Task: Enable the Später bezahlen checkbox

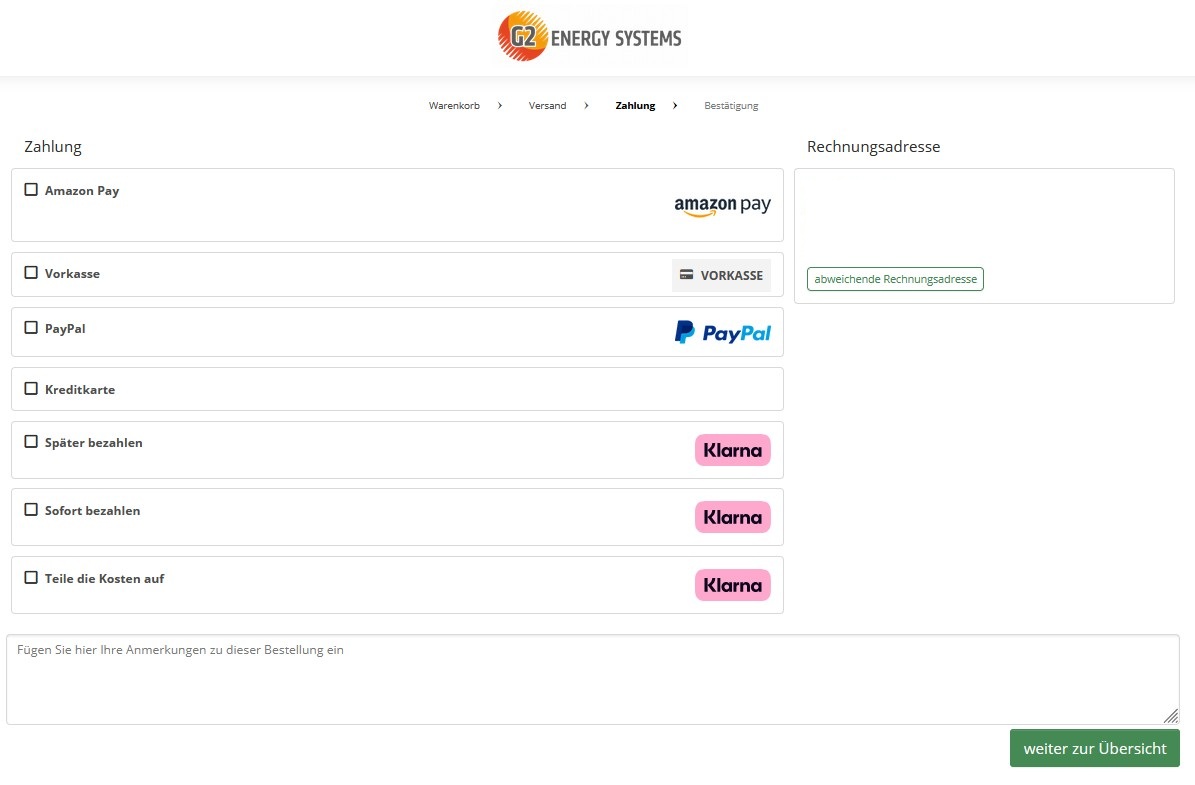Action: pyautogui.click(x=31, y=442)
